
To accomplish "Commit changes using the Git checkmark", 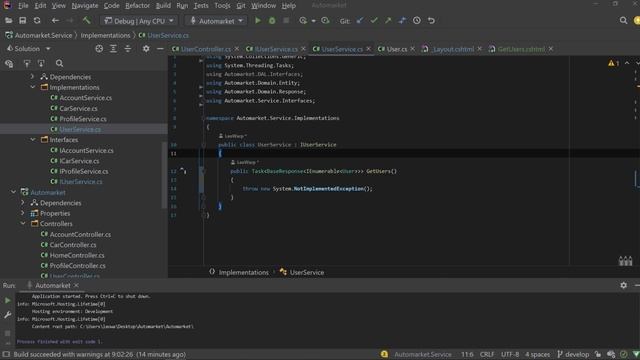I will click(x=374, y=20).
